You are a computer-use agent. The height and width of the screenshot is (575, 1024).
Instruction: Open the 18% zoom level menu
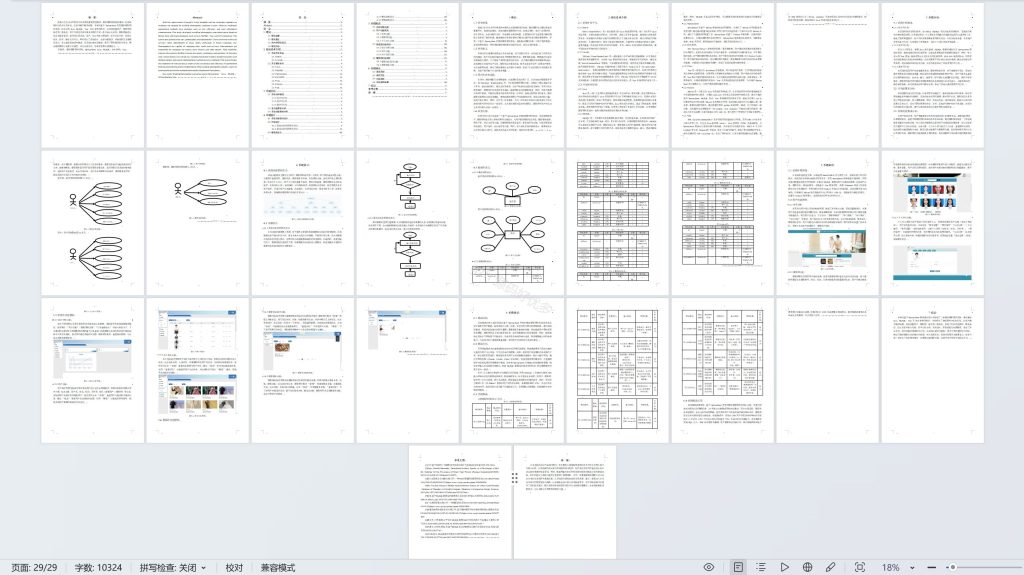tap(897, 567)
